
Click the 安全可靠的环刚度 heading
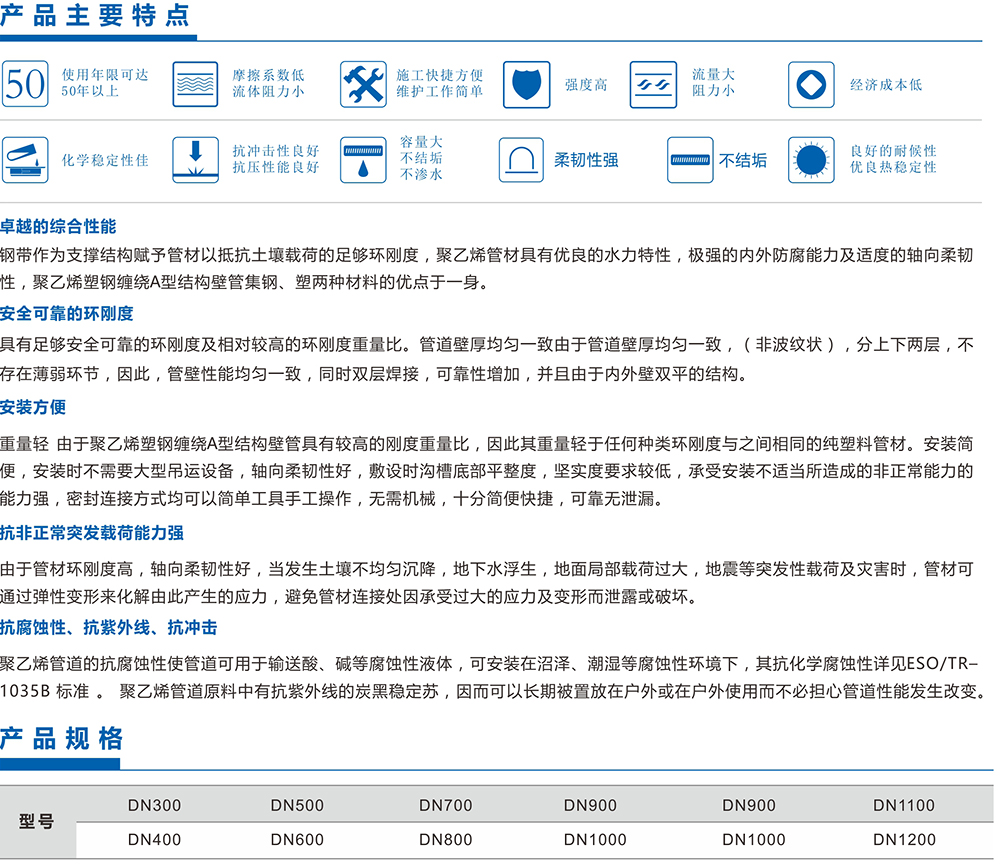67,314
